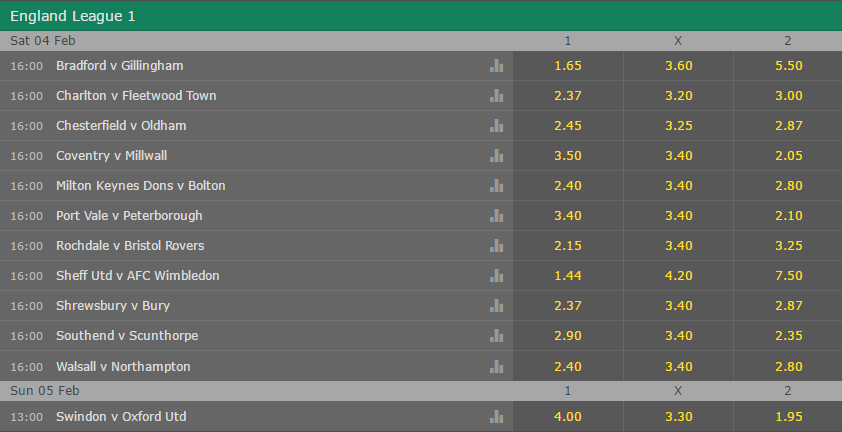Open the Milton Keynes Dons v Bolton match
Viewport: 842px width, 432px height.
tap(141, 186)
